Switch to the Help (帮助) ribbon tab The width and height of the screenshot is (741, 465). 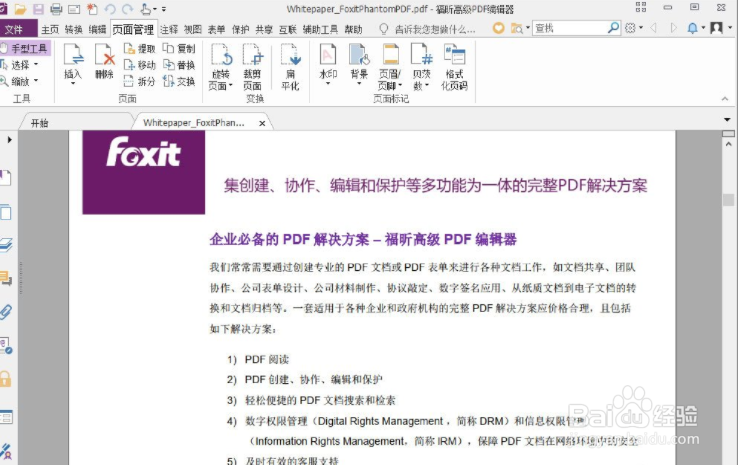(x=353, y=29)
